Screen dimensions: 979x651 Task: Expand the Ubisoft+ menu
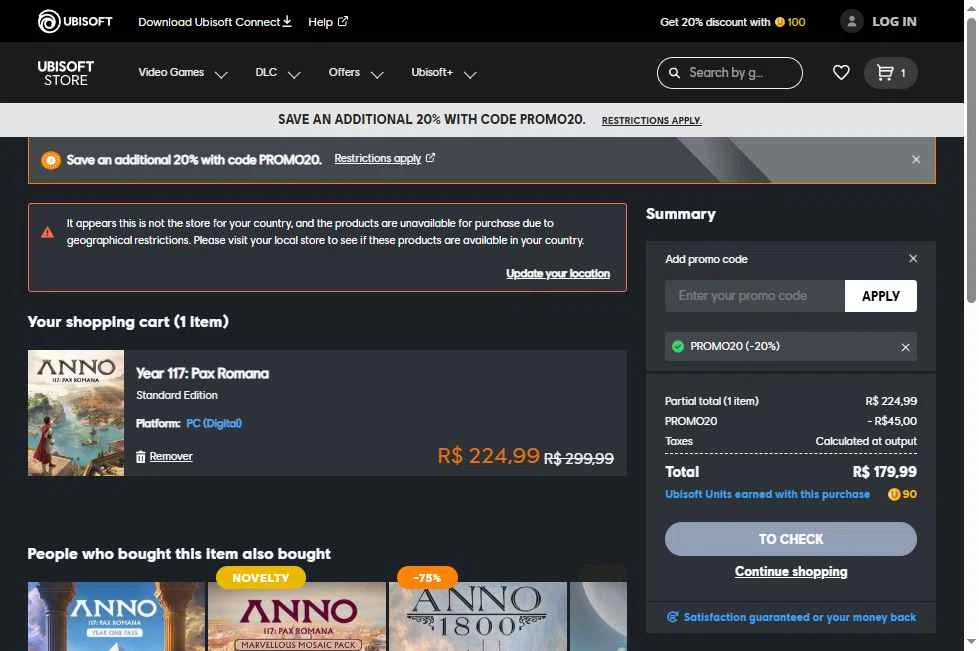[x=444, y=73]
